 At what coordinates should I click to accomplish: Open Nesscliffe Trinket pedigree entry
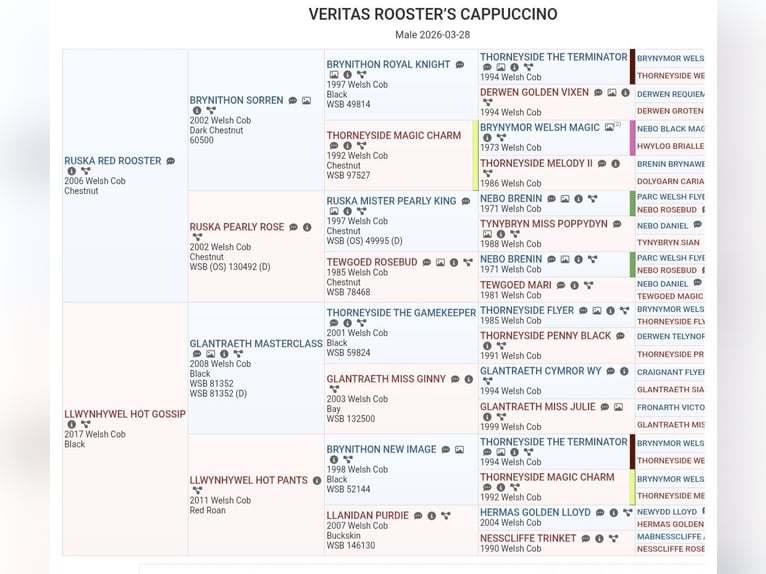(x=528, y=538)
